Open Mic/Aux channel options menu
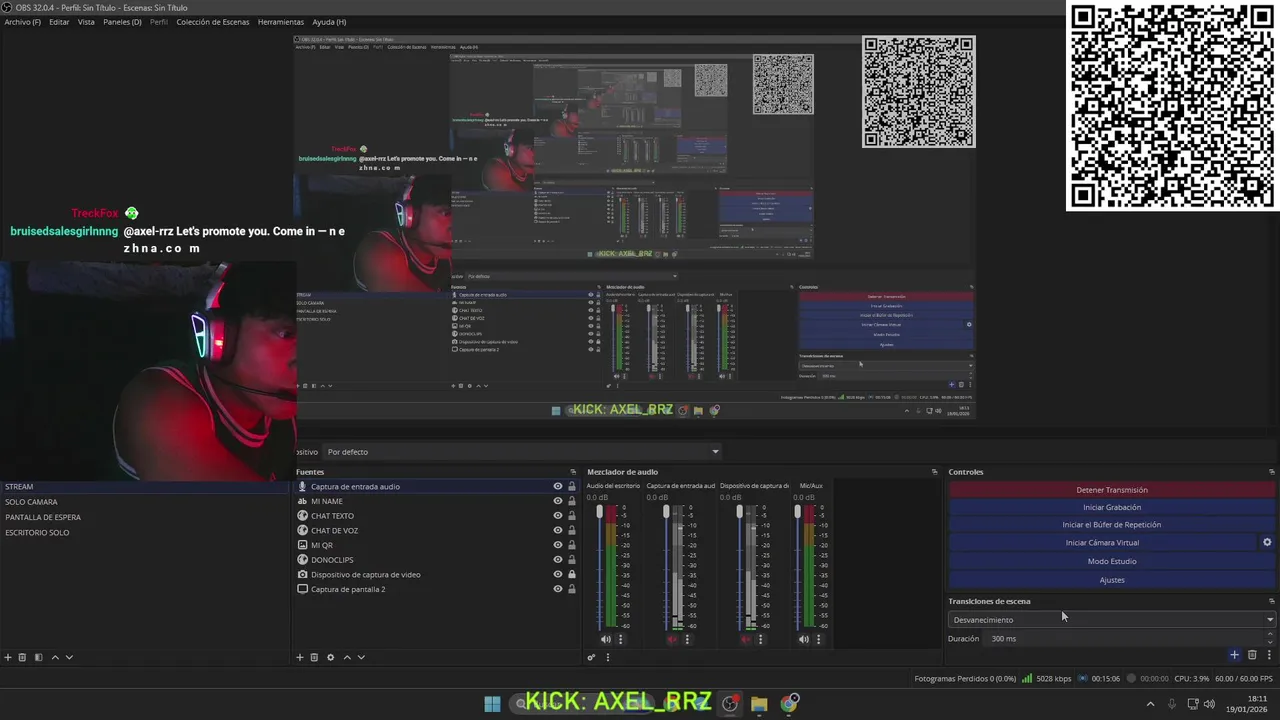 point(818,639)
